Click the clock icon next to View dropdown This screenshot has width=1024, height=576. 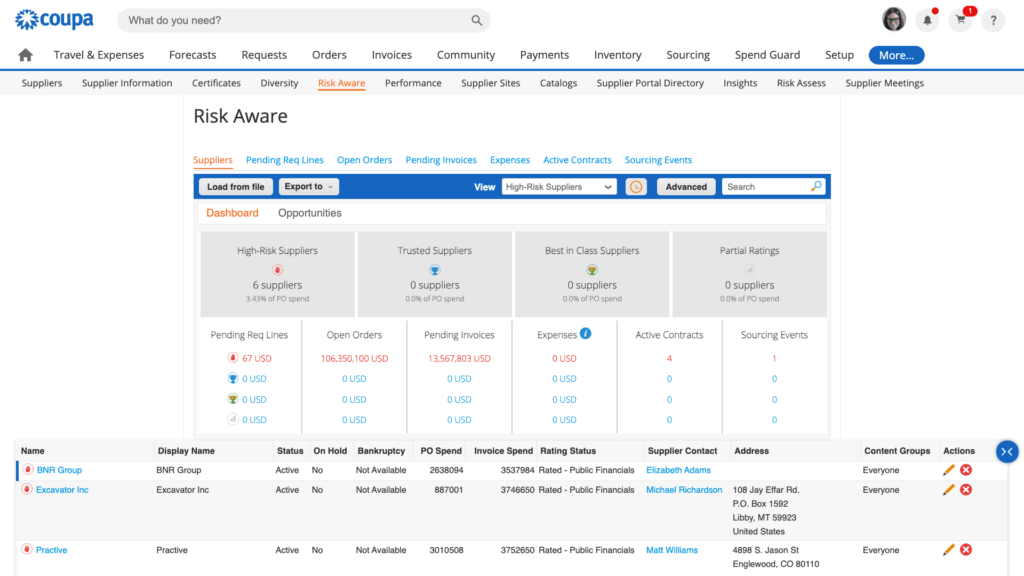(636, 187)
